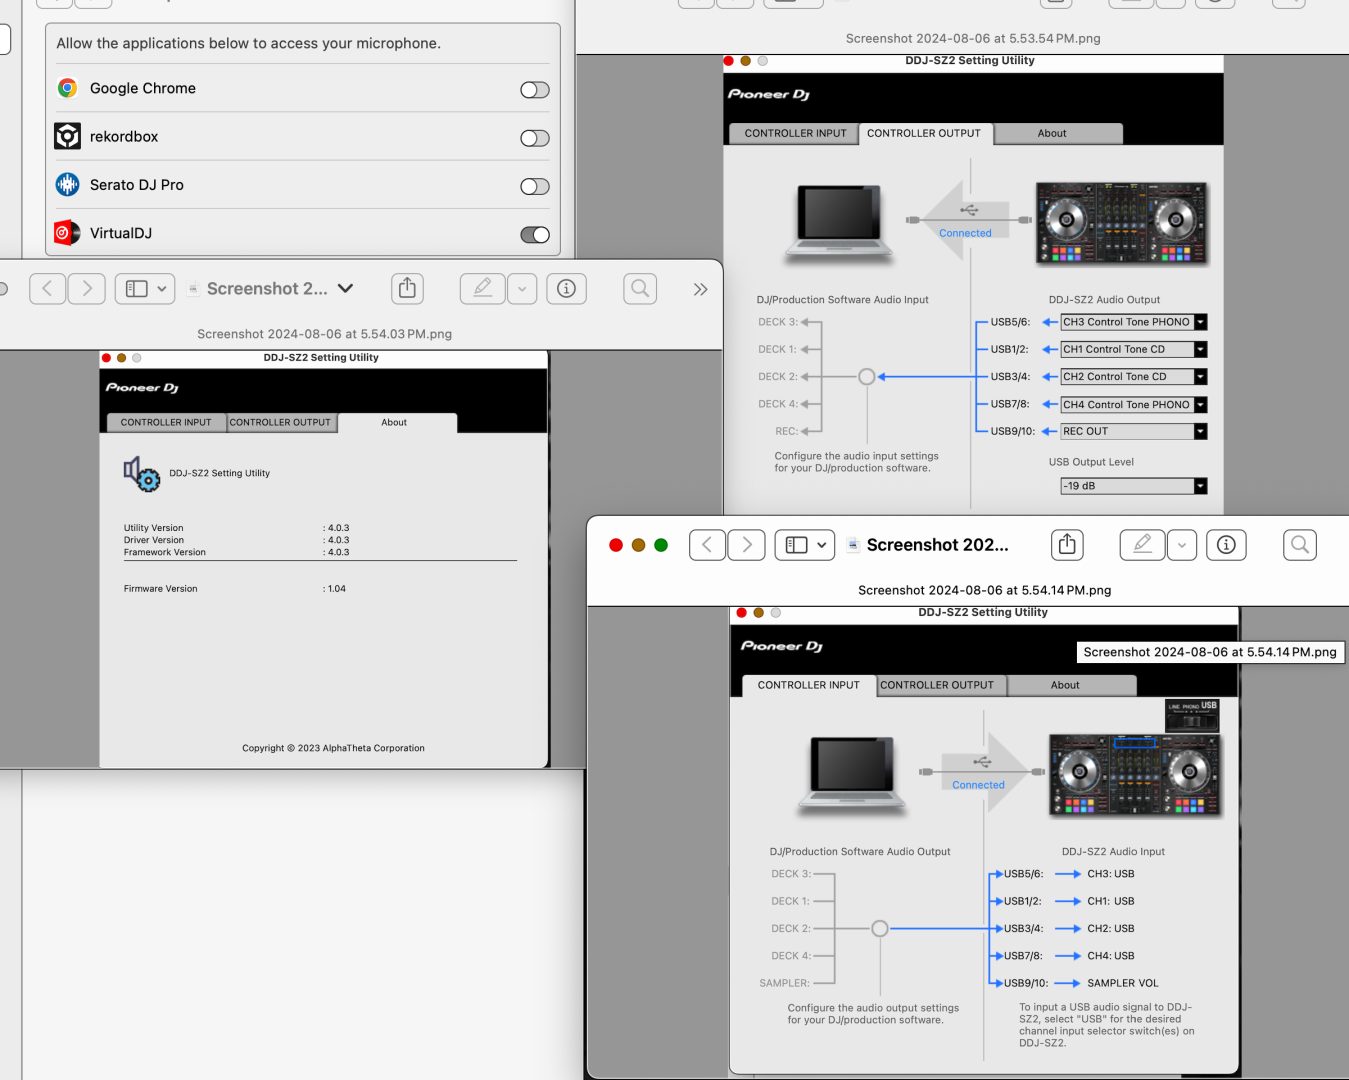The image size is (1349, 1080).
Task: Select CONTROLLER OUTPUT tab in 5.53.54 screenshot
Action: coord(924,133)
